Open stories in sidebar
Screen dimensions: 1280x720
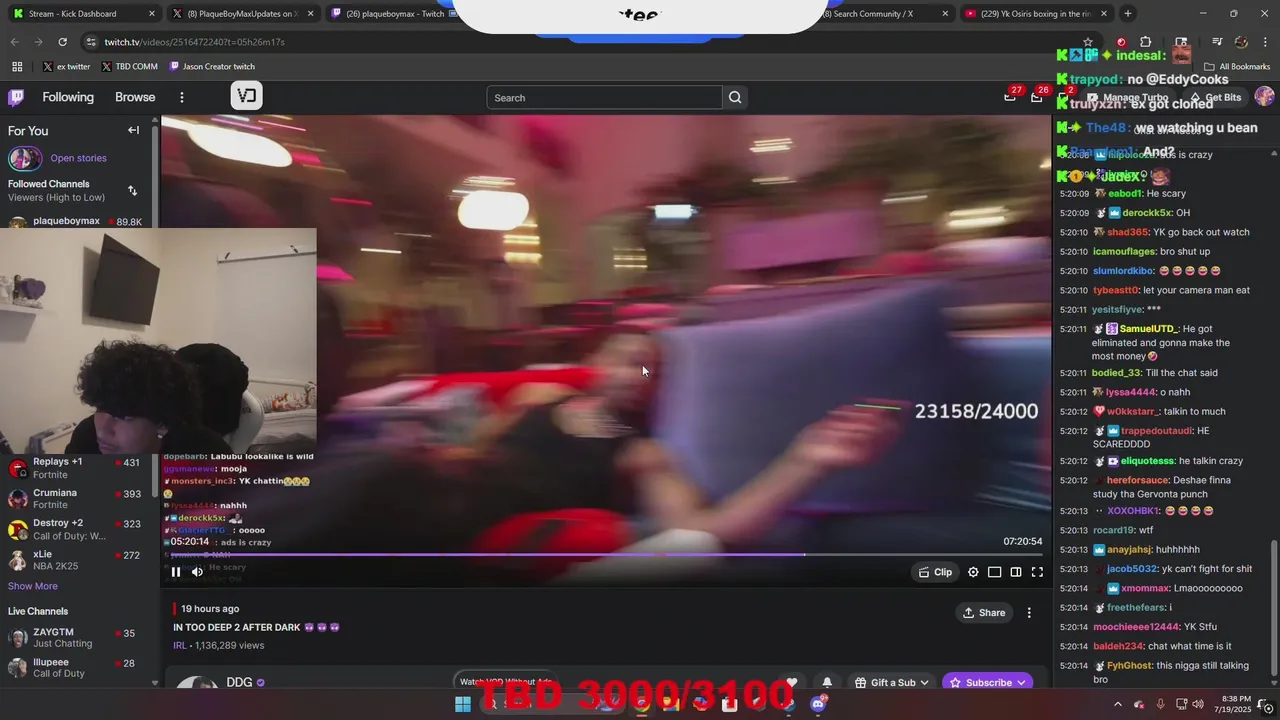click(78, 158)
